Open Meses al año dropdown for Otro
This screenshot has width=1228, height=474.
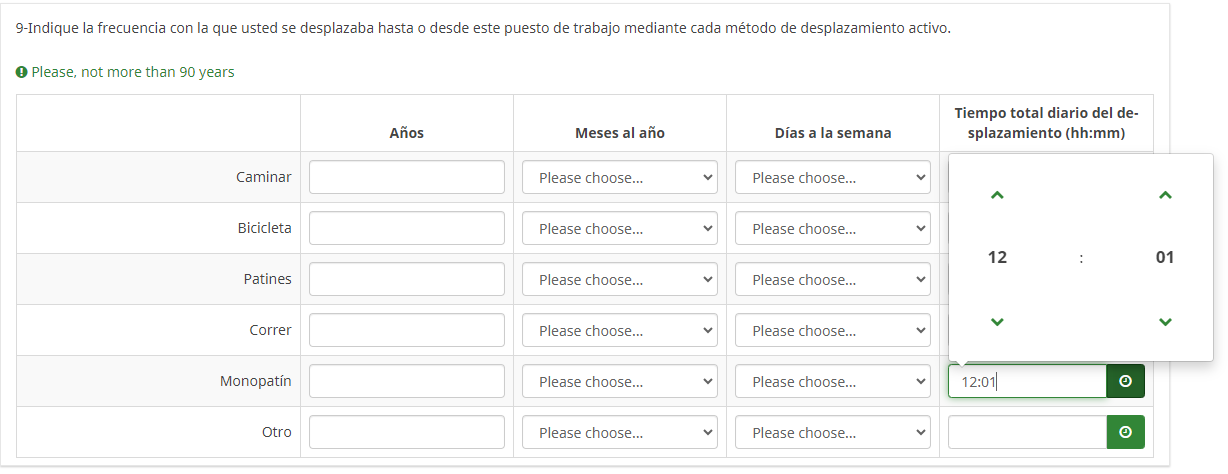coord(620,433)
